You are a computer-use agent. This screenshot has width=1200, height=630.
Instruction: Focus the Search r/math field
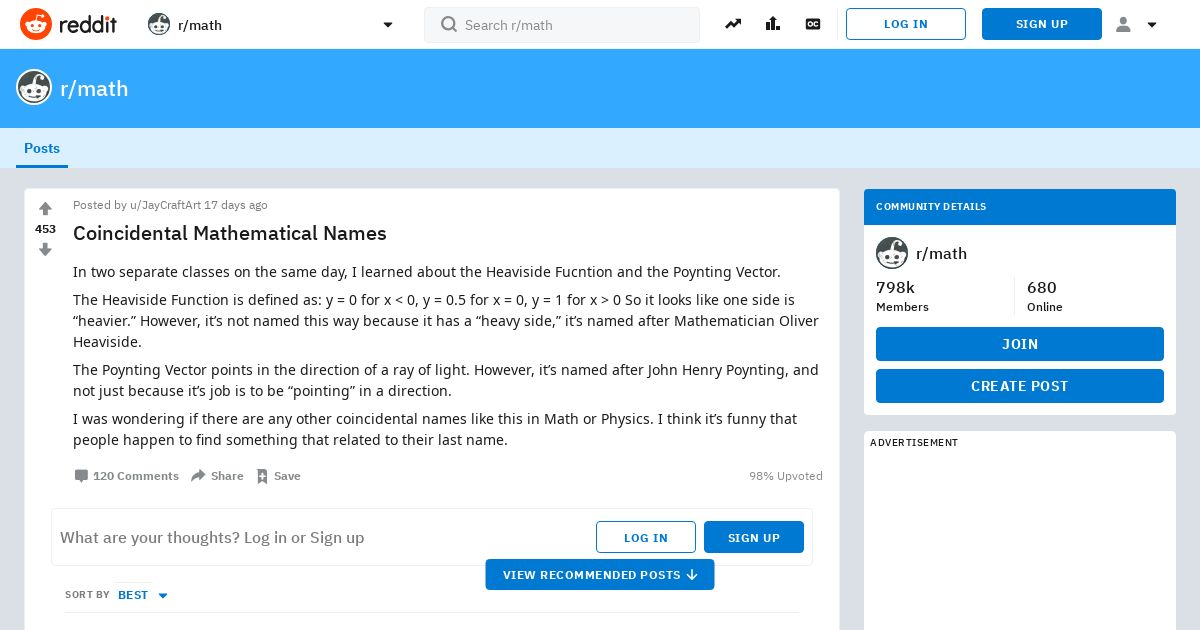pyautogui.click(x=562, y=25)
